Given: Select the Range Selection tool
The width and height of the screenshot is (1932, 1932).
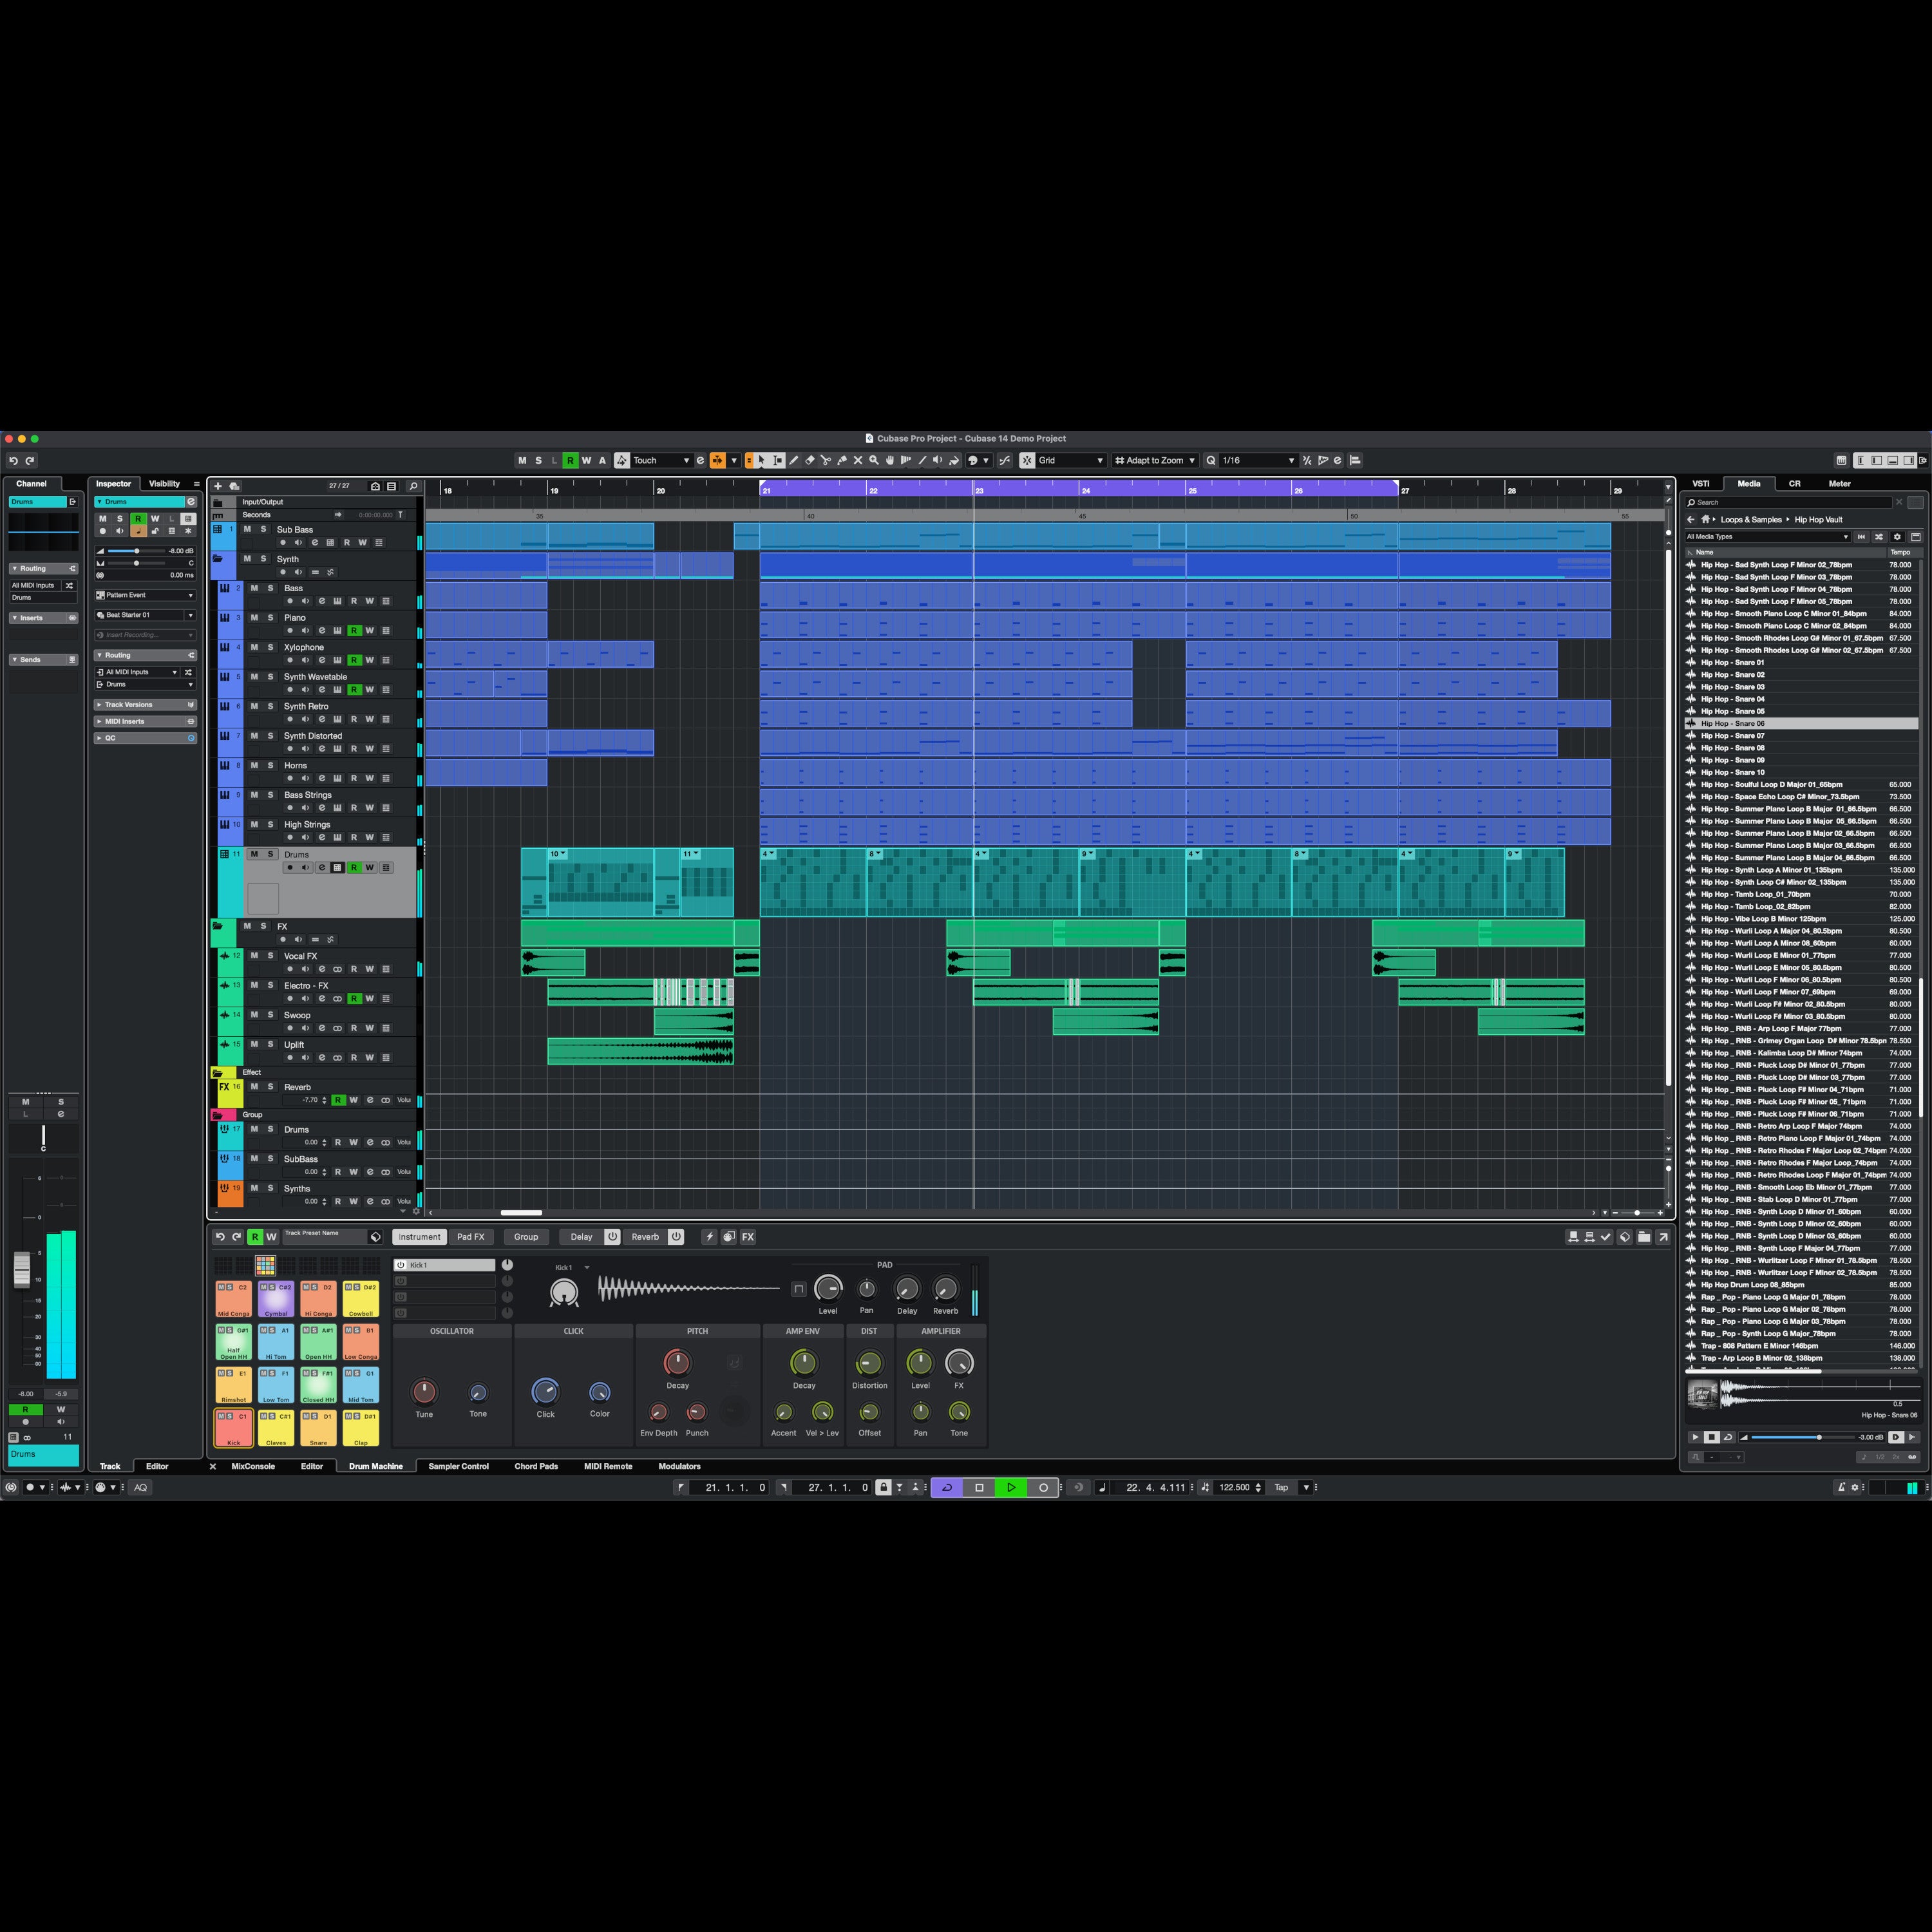Looking at the screenshot, I should pos(778,461).
